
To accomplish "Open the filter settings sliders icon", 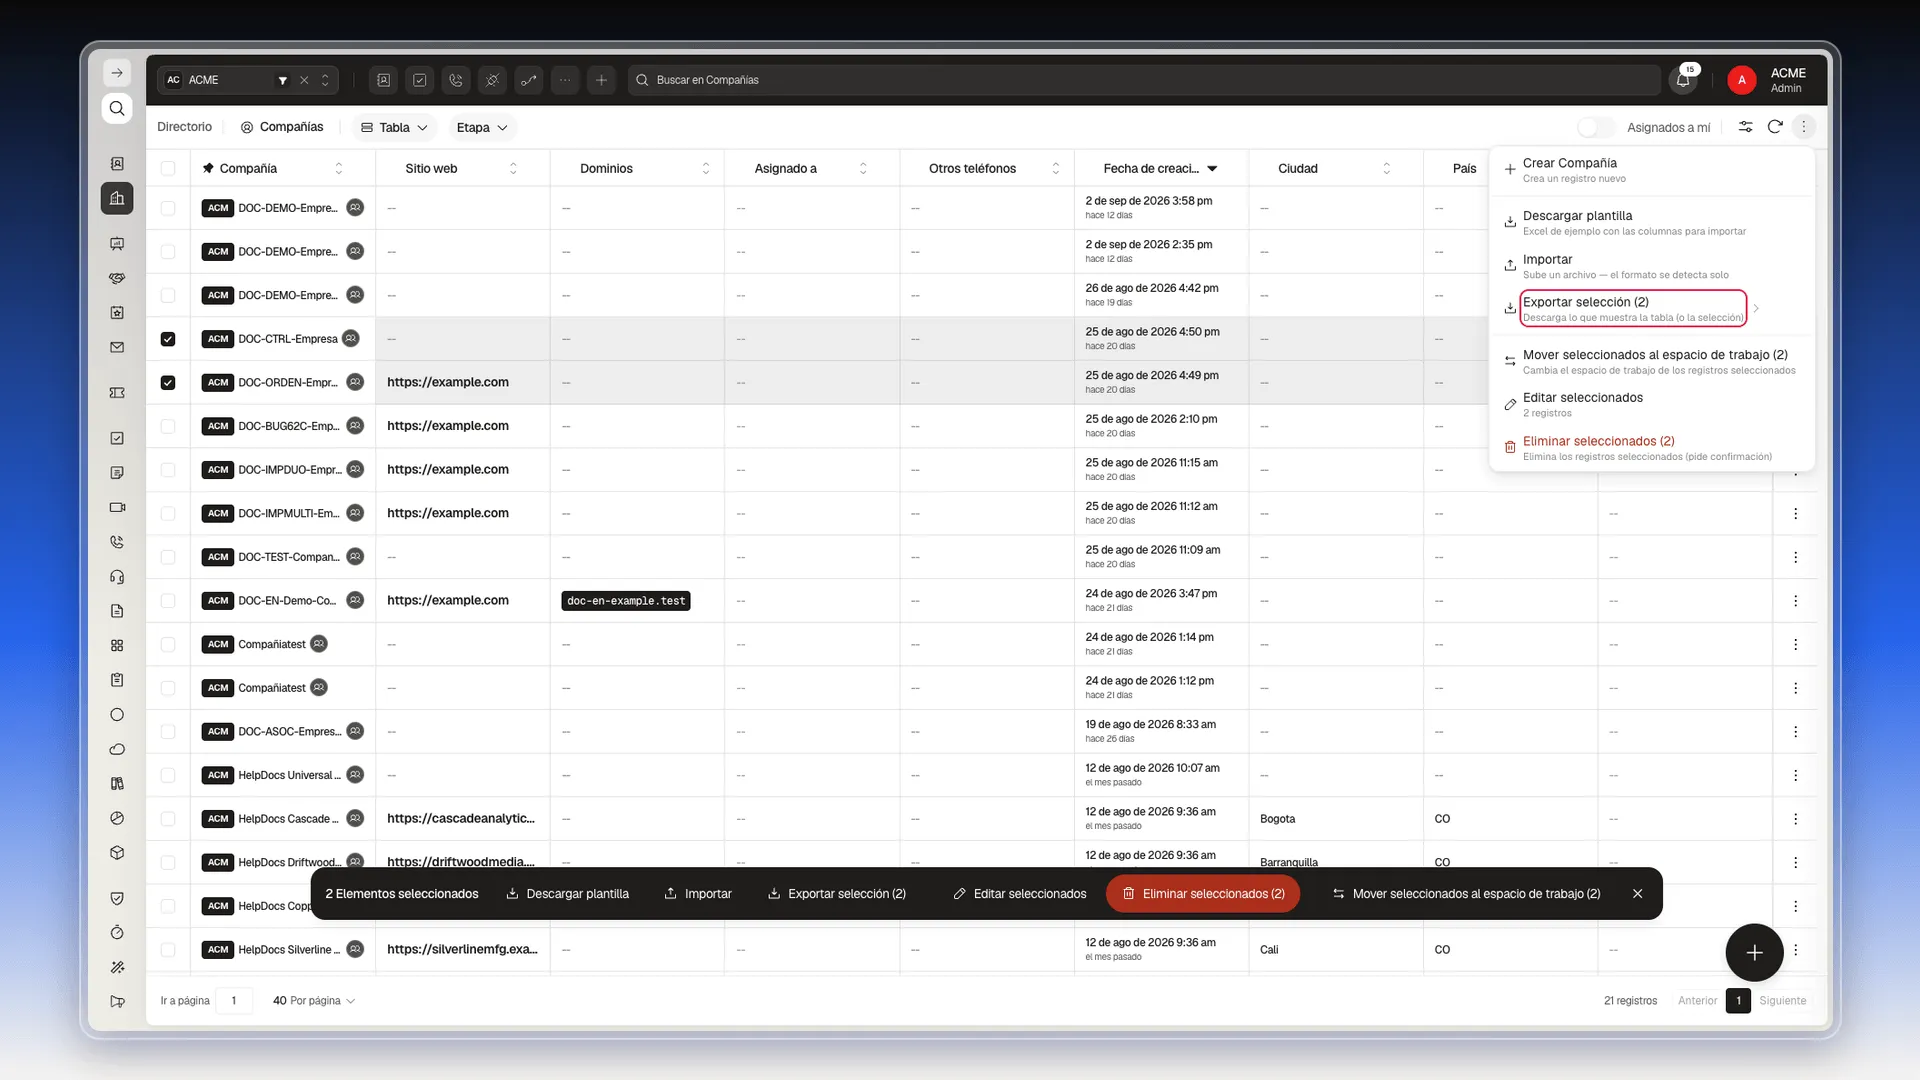I will (x=1745, y=127).
